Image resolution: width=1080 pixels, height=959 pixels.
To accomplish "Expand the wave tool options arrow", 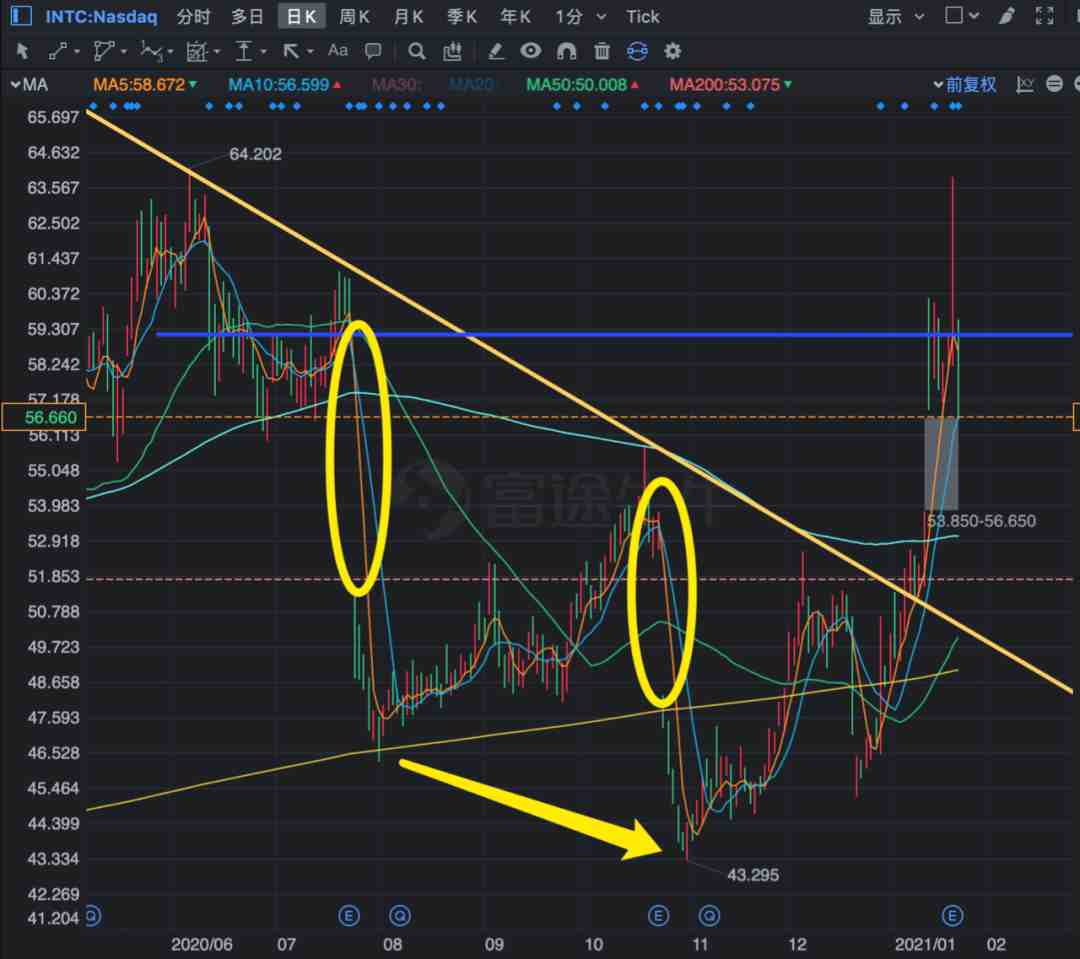I will 170,52.
